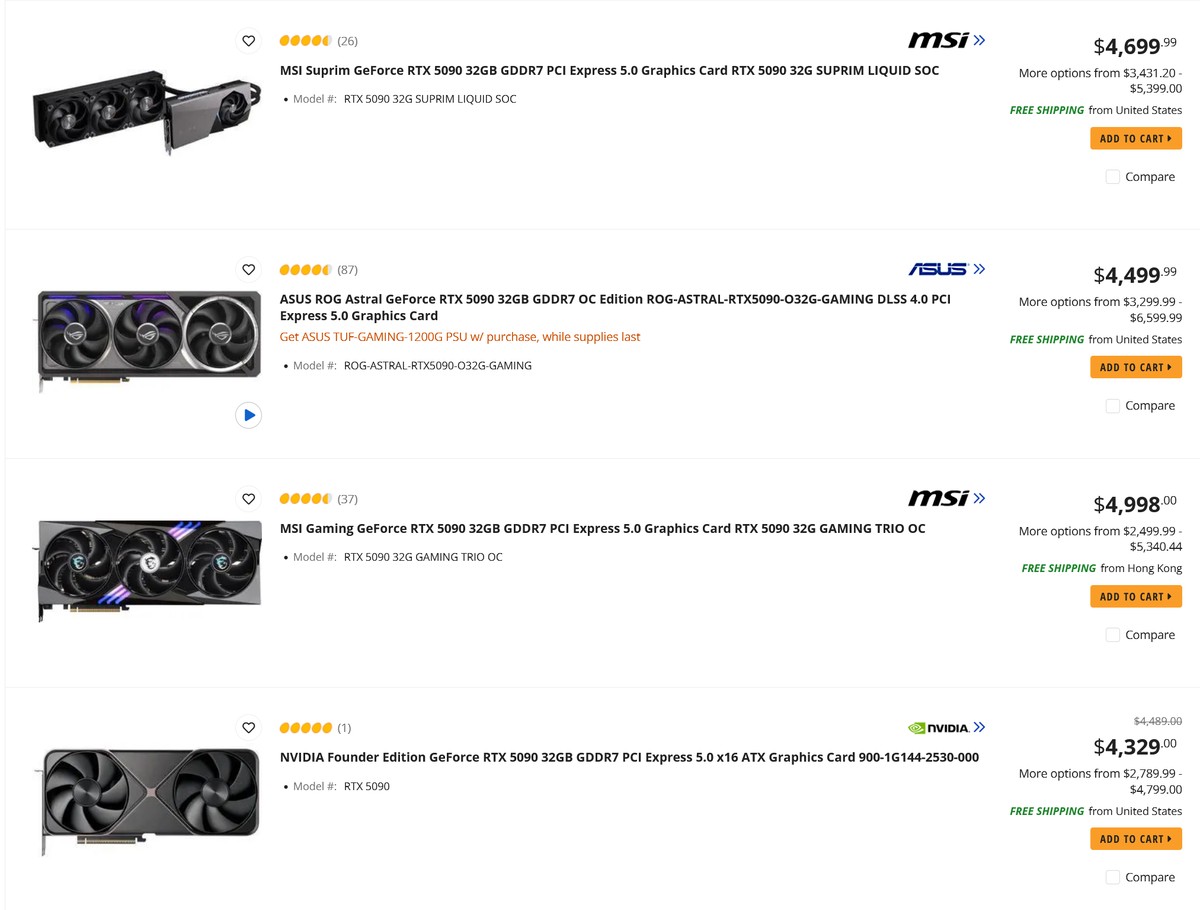
Task: Play the ASUS ROG Astral product video
Action: (249, 415)
